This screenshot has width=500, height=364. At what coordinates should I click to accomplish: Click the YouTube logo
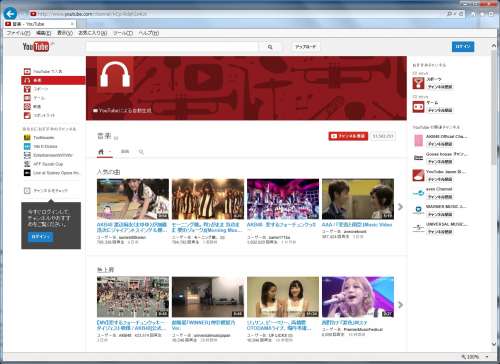pos(36,46)
